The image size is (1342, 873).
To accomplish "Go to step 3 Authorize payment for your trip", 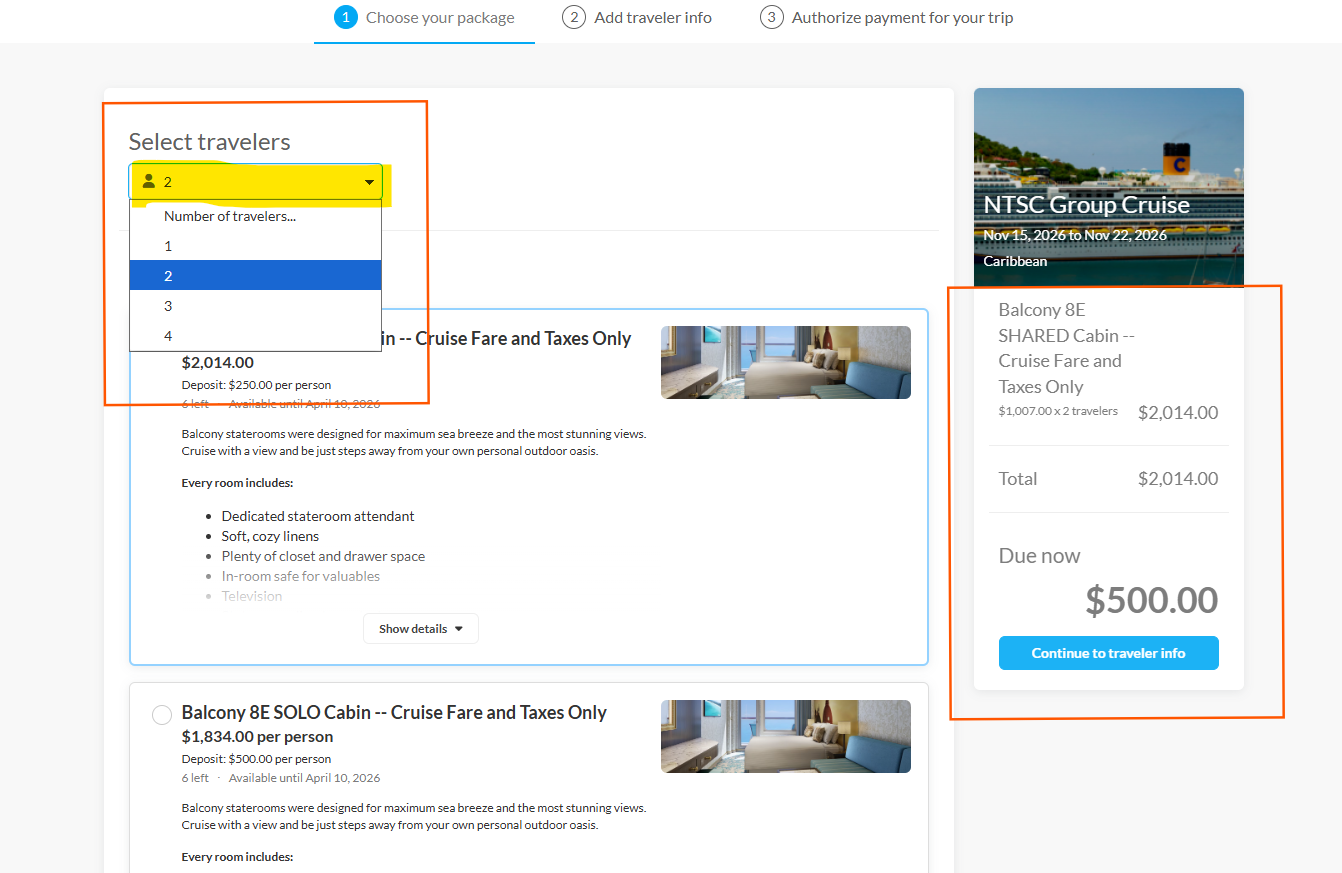I will (x=887, y=18).
